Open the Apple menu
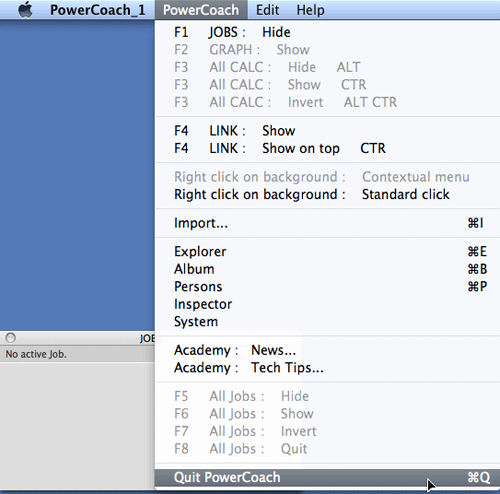 (25, 10)
